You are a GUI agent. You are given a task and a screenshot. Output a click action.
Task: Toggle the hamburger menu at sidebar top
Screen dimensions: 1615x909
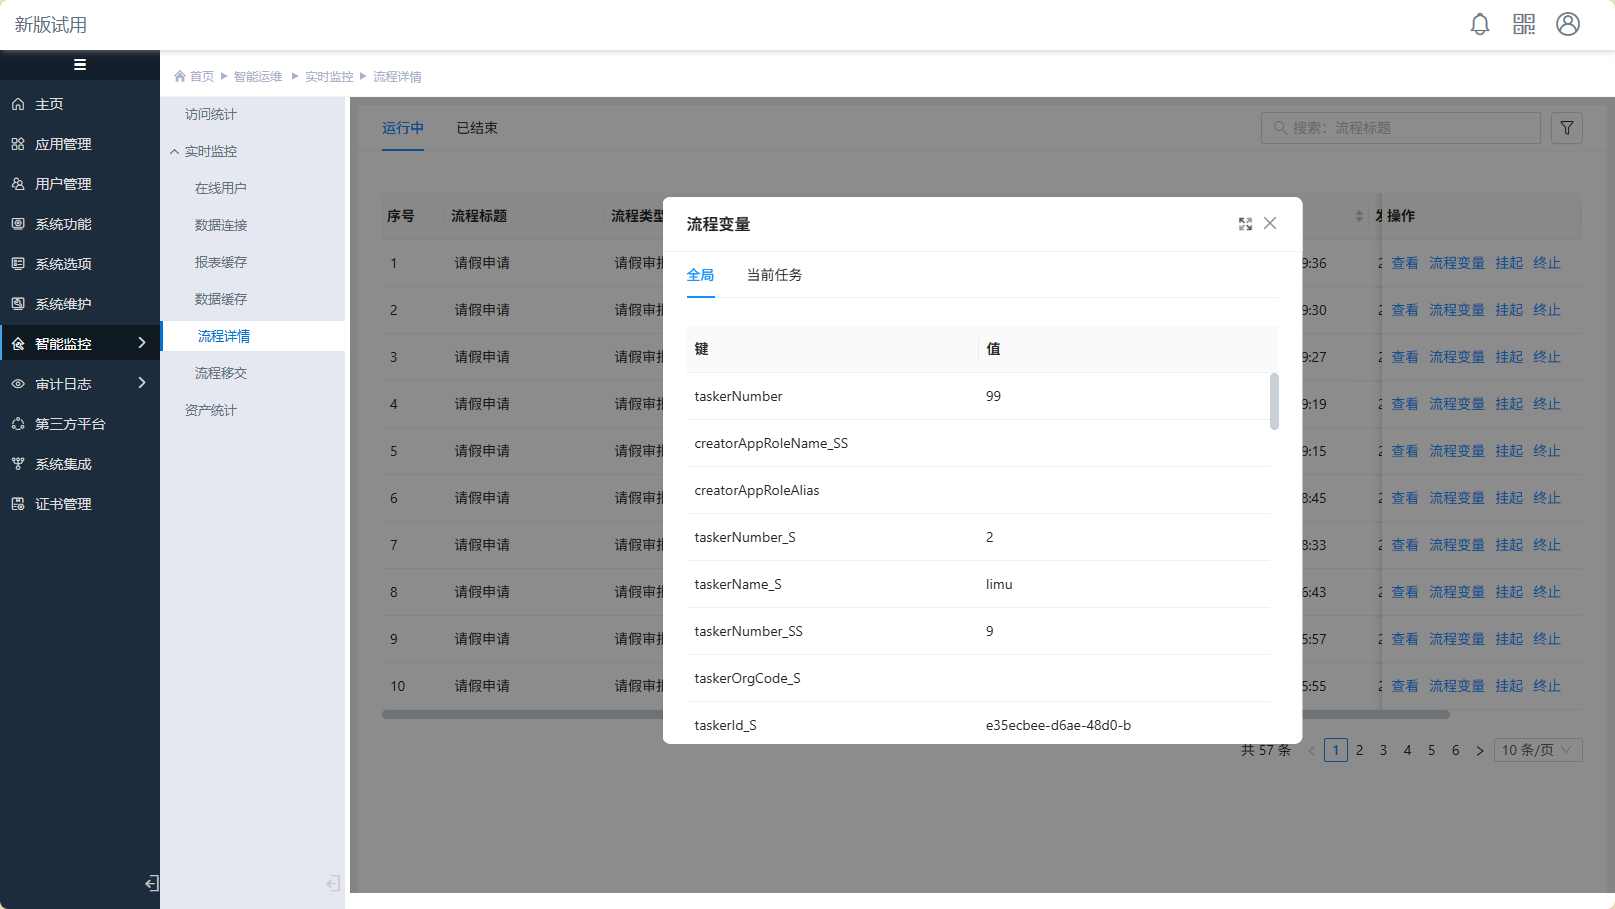pyautogui.click(x=80, y=65)
